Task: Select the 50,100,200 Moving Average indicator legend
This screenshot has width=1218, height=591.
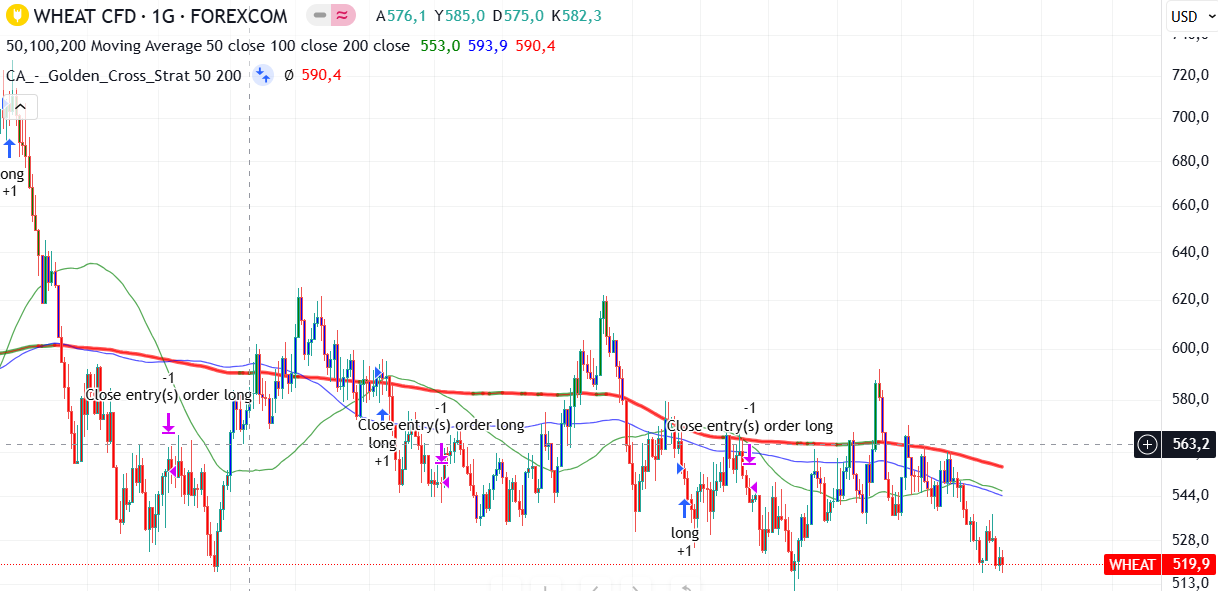Action: 208,46
